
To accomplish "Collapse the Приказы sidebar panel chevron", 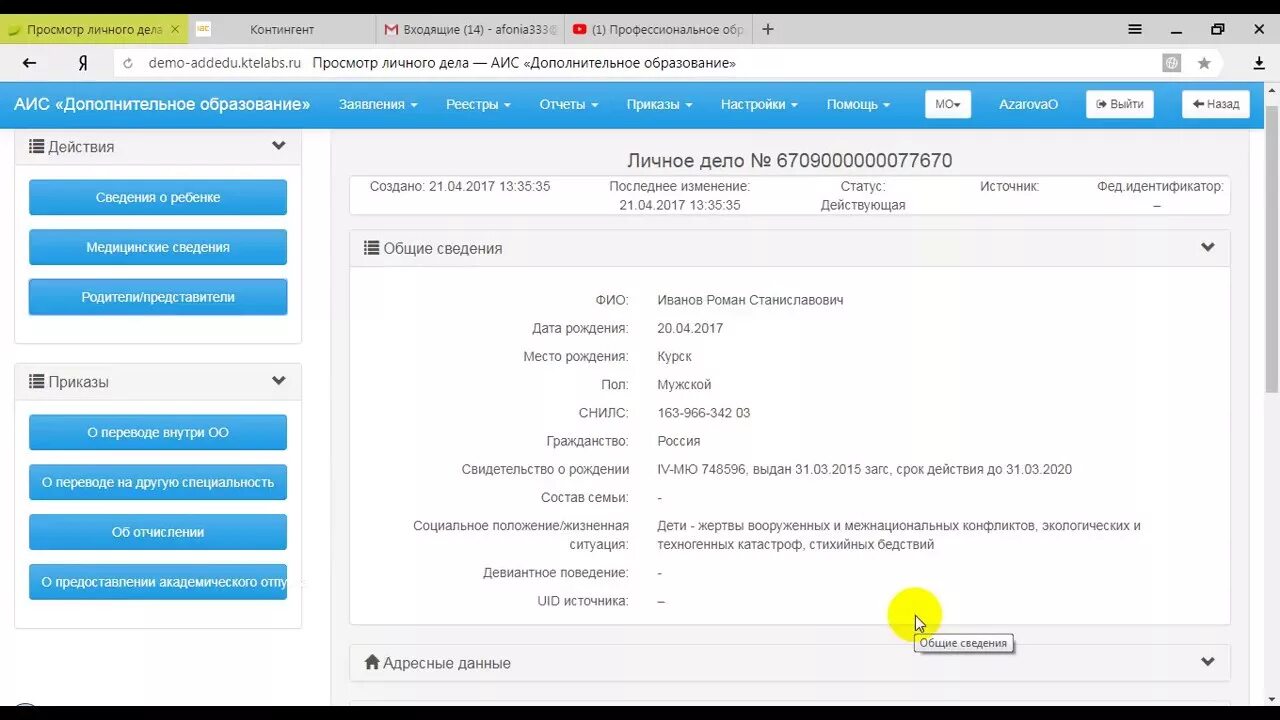I will point(279,381).
